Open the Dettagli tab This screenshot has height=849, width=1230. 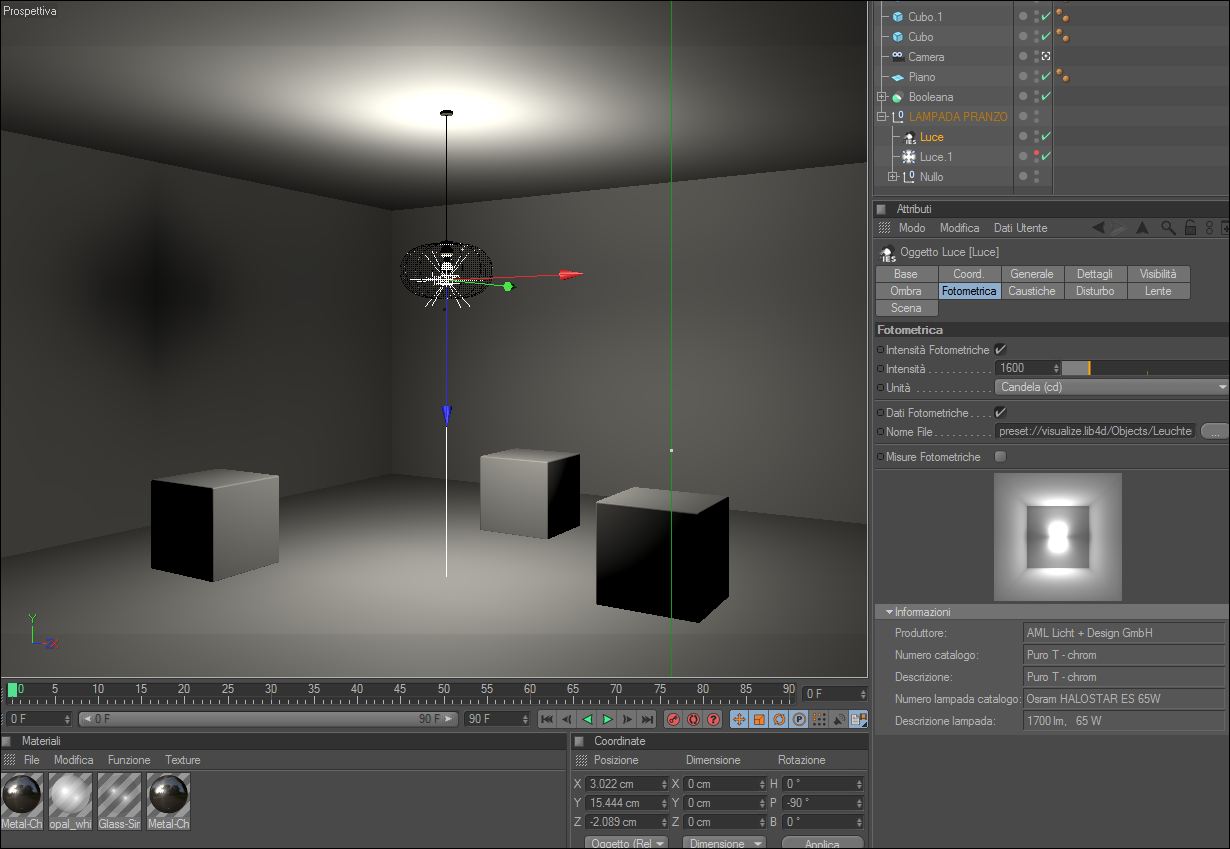[1095, 274]
